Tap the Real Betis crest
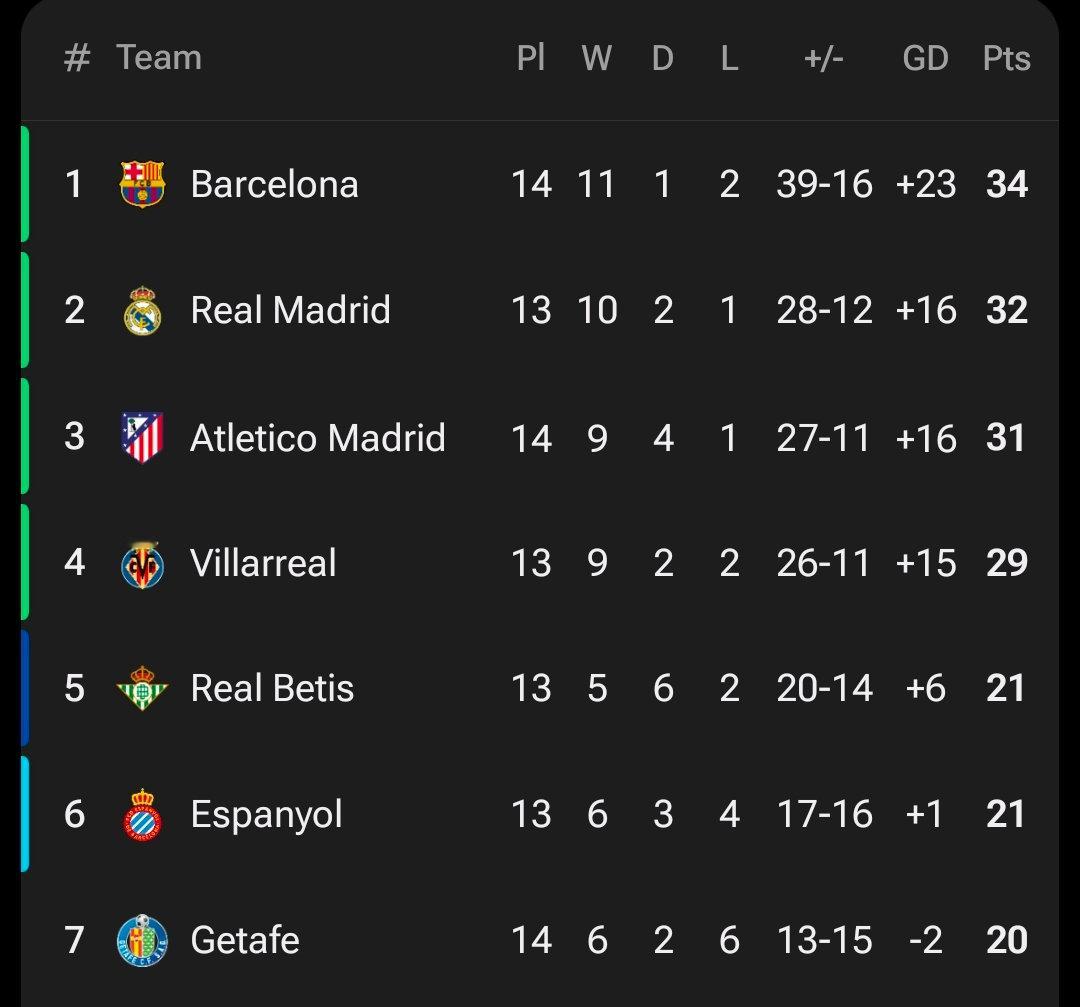Screen dimensions: 1080x1007 coord(142,689)
